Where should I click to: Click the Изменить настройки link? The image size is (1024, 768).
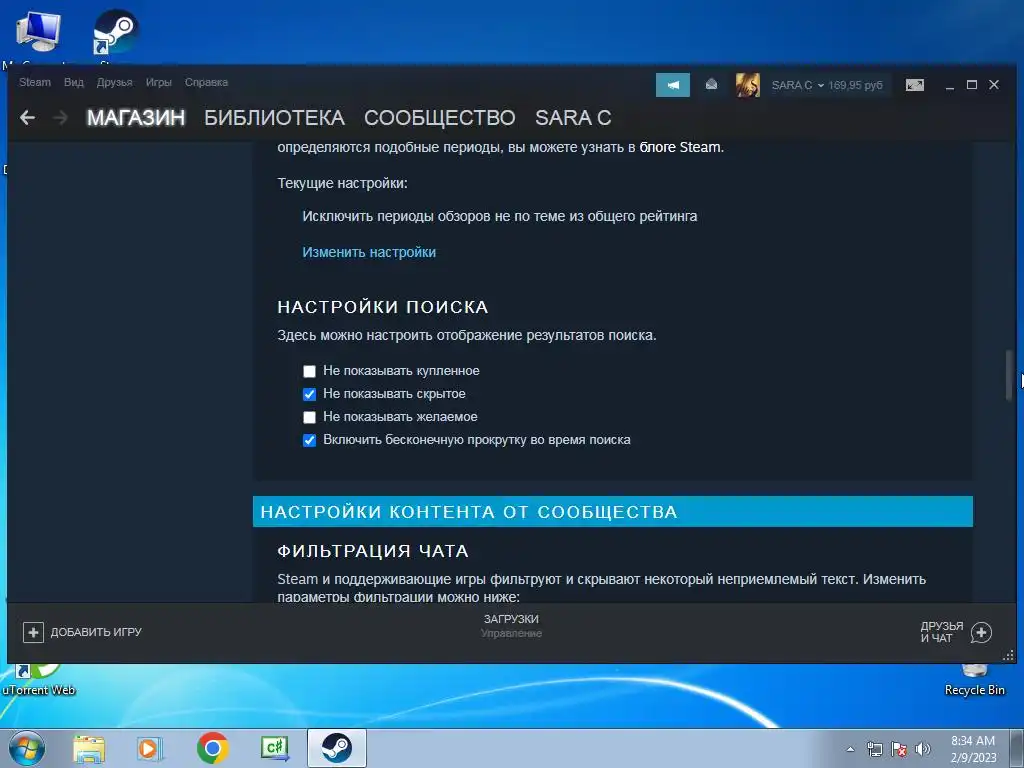(369, 252)
